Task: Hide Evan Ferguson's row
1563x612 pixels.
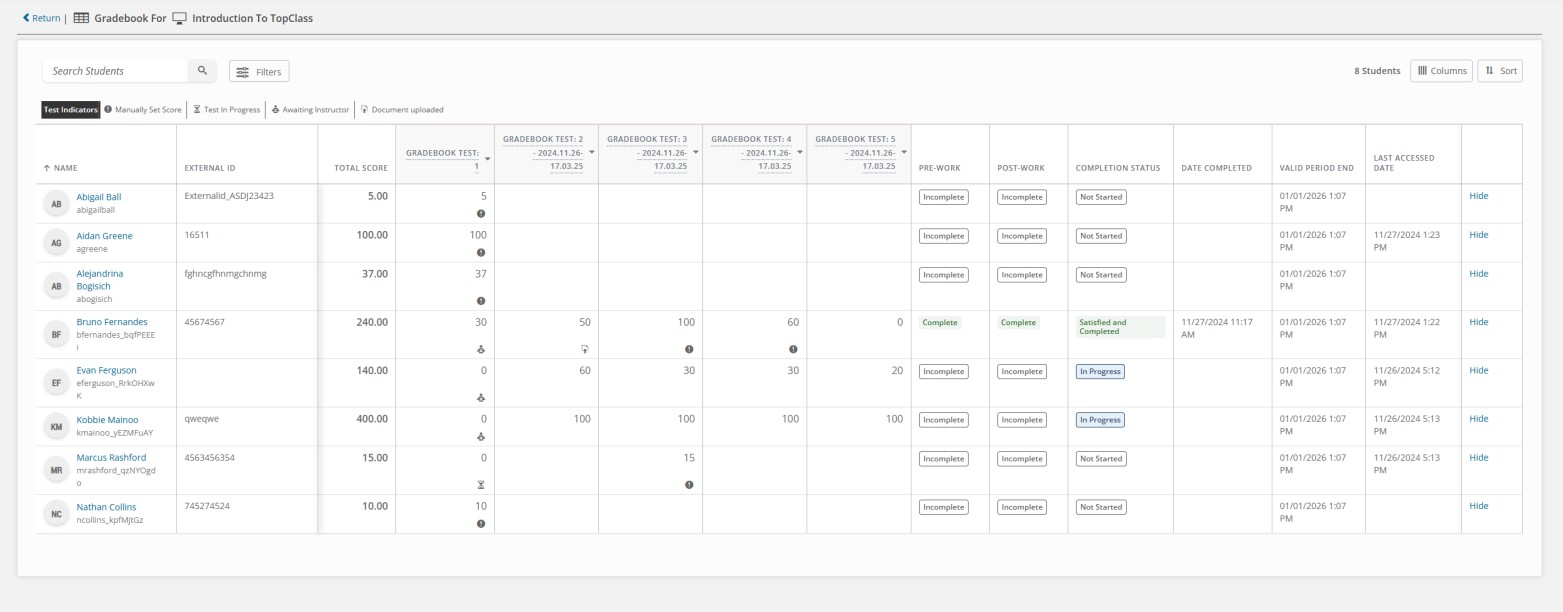Action: coord(1479,370)
